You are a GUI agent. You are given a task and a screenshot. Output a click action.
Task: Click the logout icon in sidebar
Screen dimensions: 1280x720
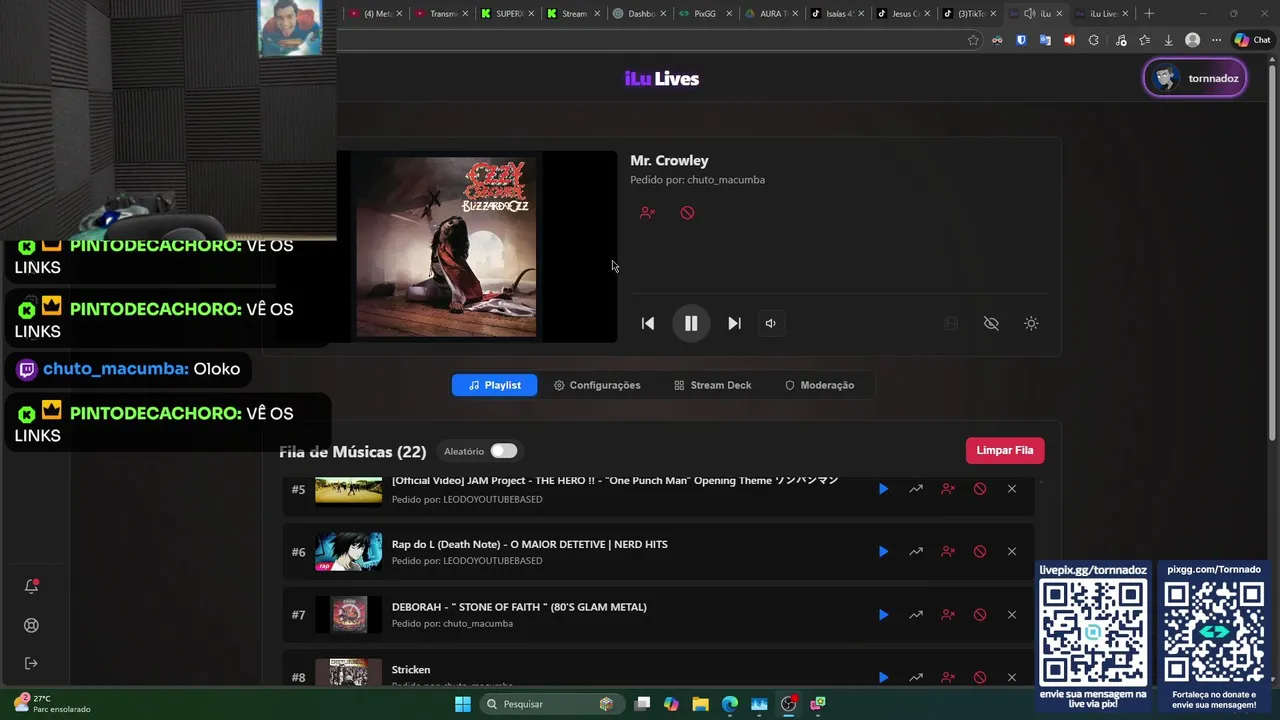click(31, 663)
